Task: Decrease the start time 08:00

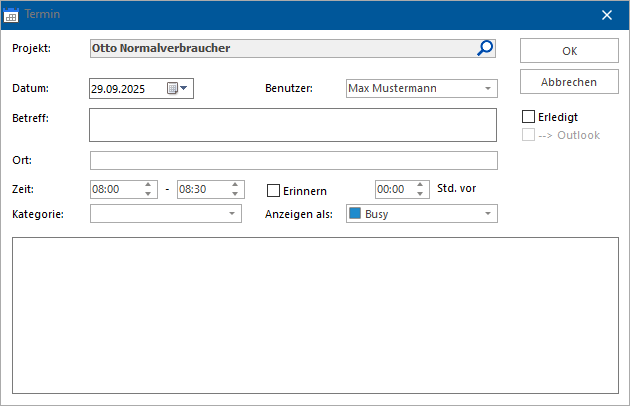Action: tap(148, 194)
